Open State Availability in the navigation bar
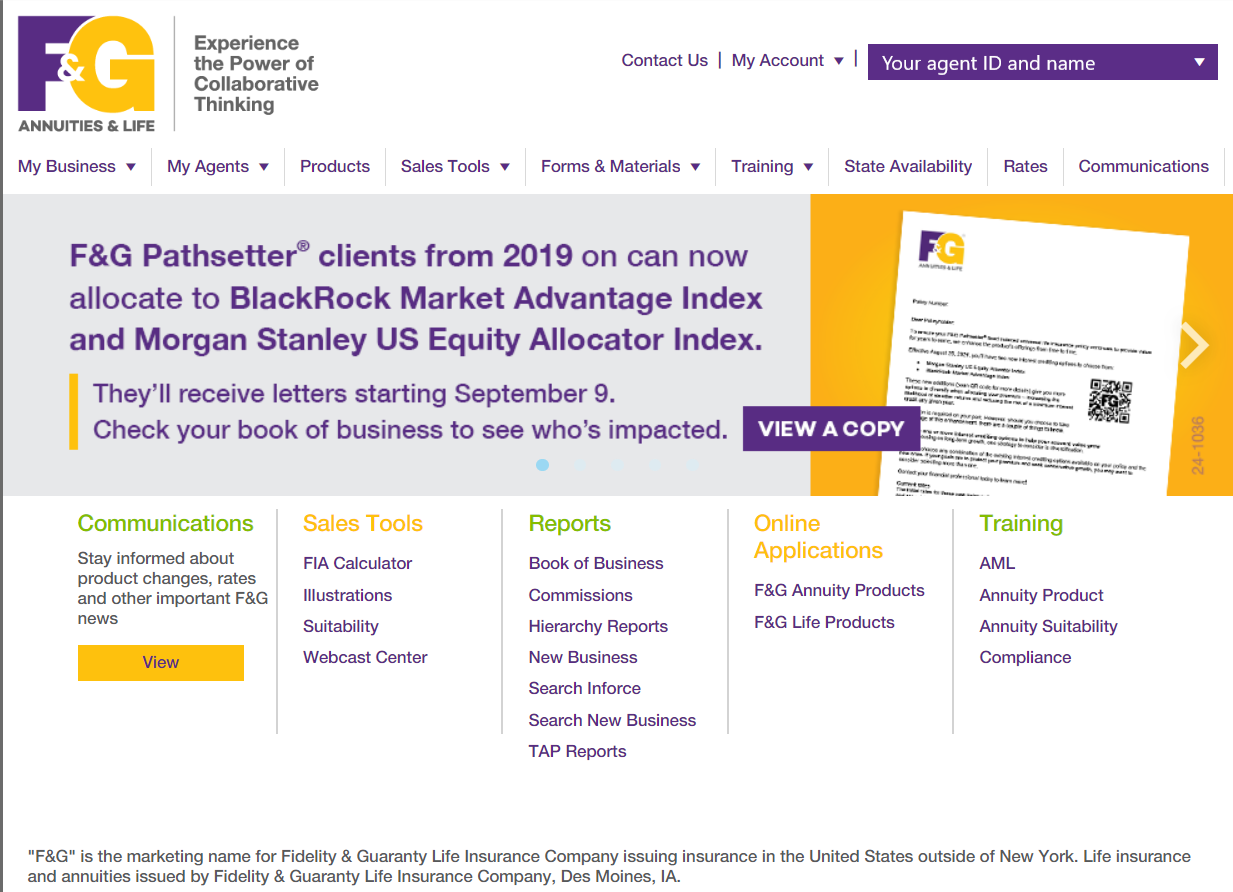The height and width of the screenshot is (892, 1233). 907,166
